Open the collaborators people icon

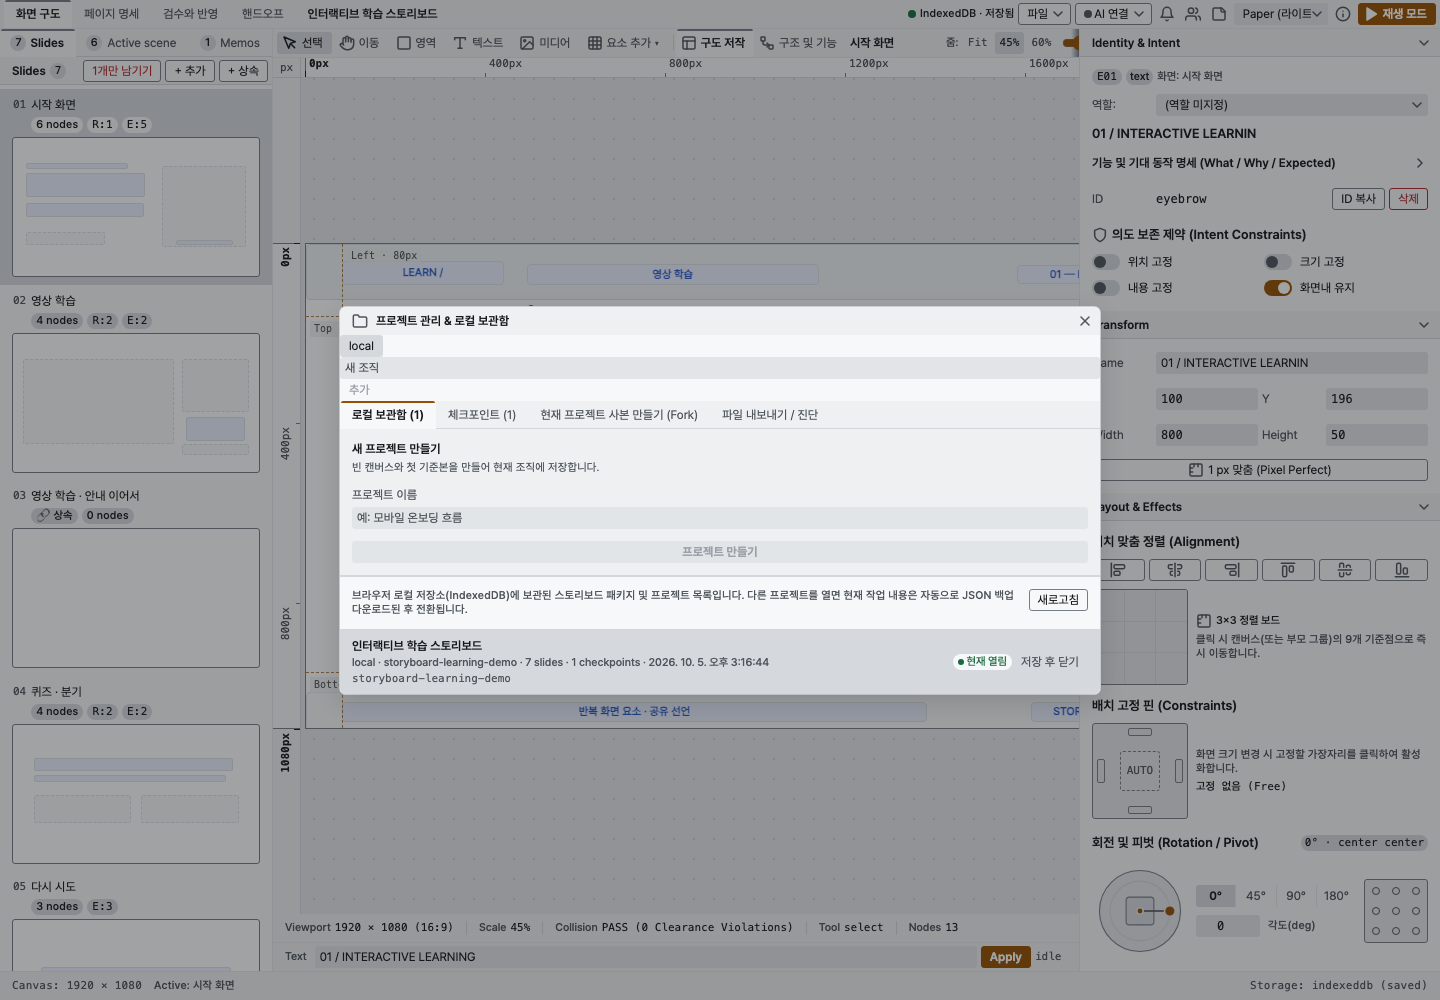tap(1193, 14)
